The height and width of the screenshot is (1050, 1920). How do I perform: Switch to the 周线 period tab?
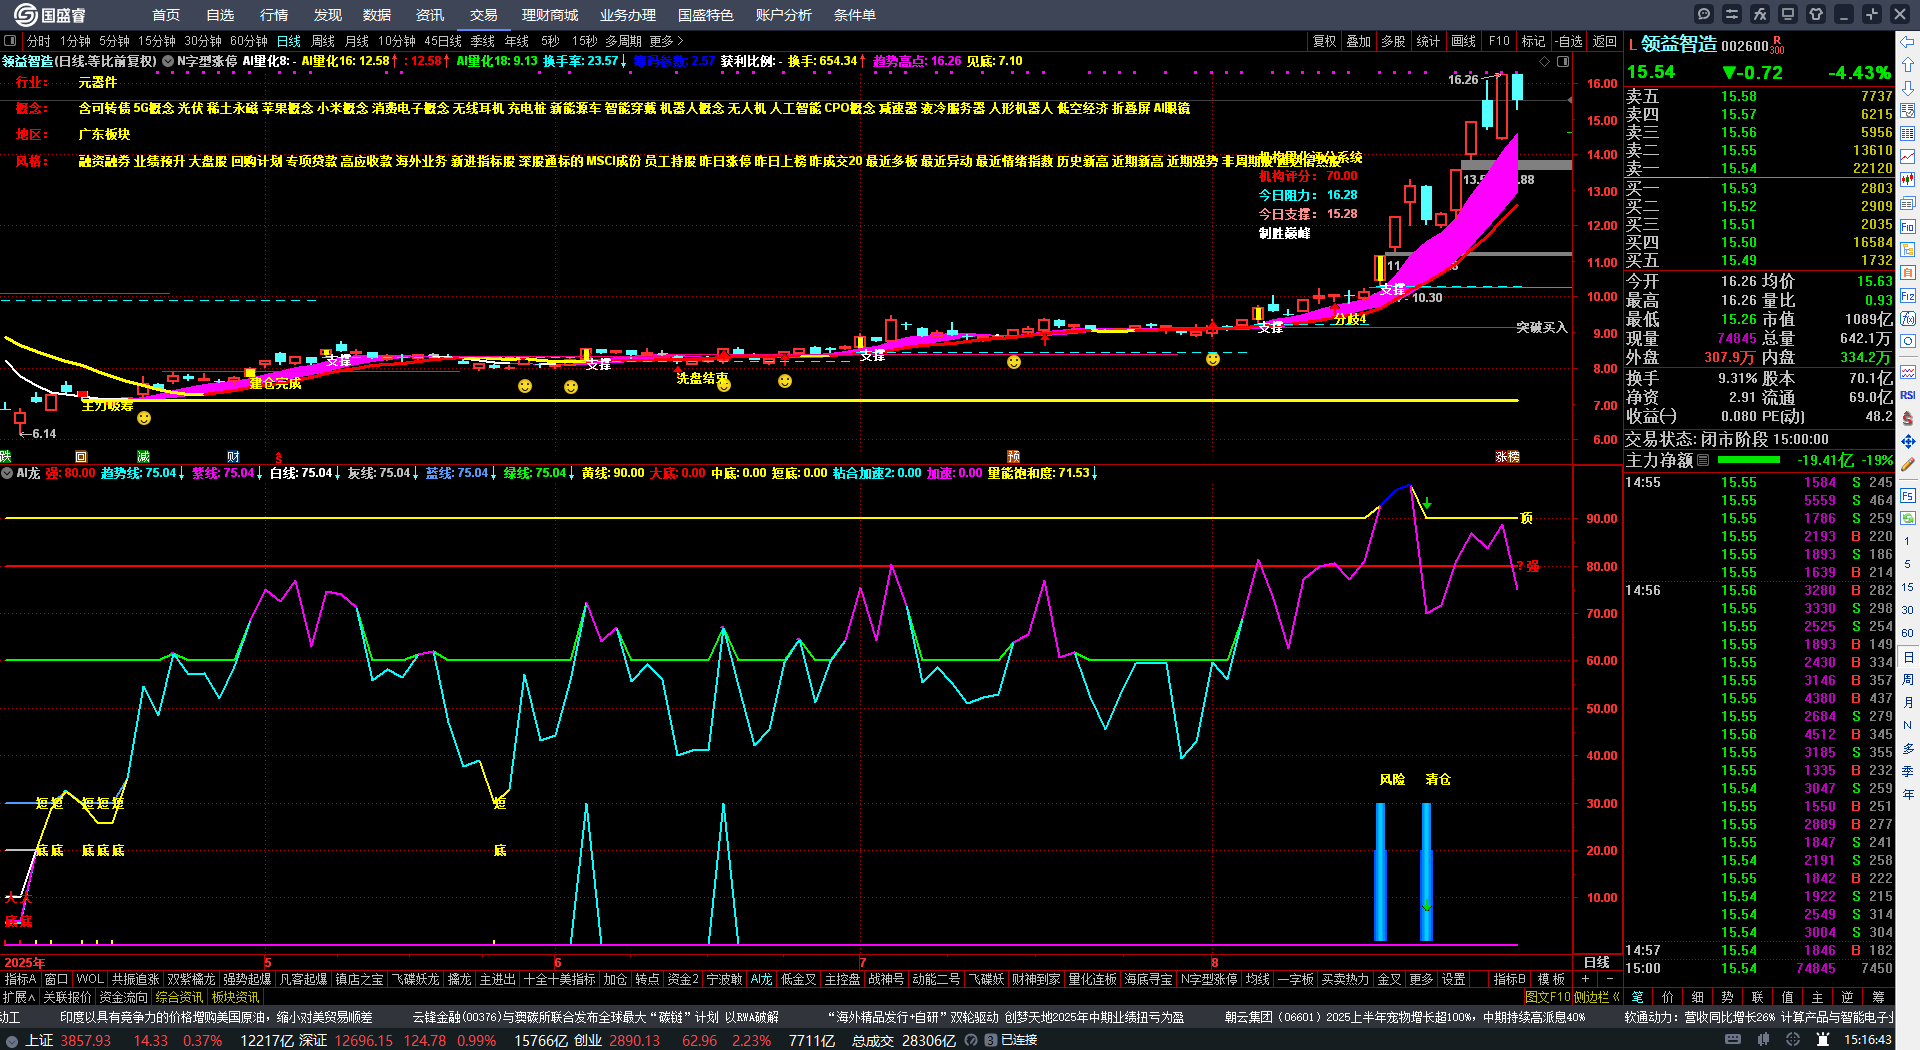[x=323, y=41]
